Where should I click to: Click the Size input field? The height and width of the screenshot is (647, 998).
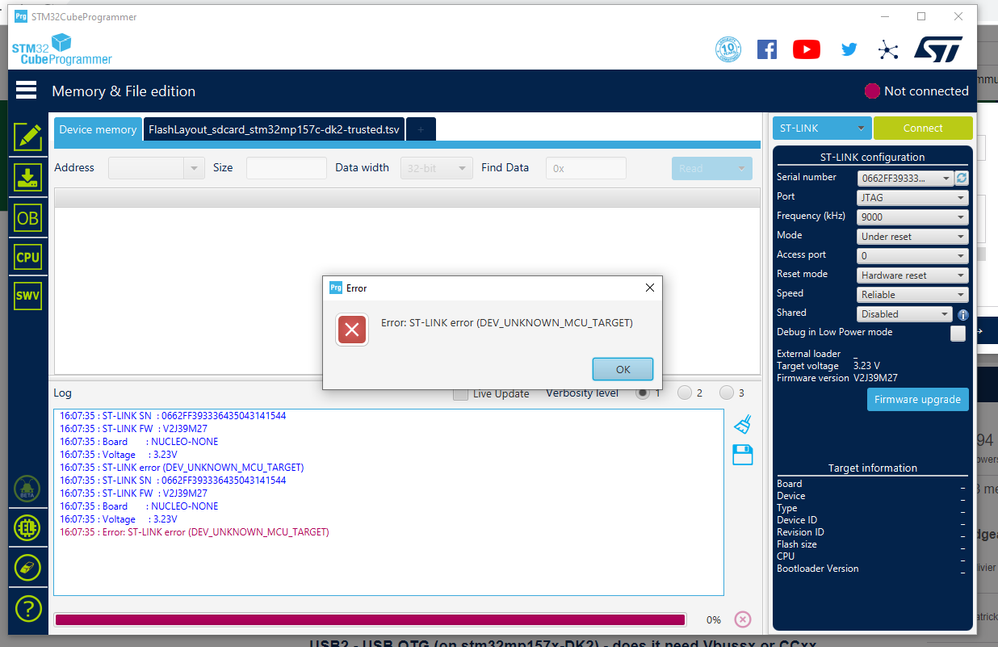click(286, 168)
